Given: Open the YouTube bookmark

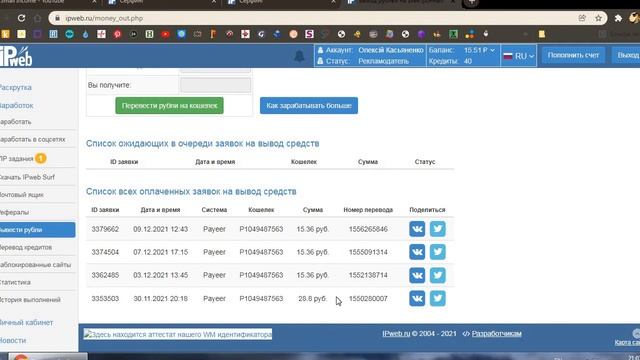Looking at the screenshot, I should point(165,34).
